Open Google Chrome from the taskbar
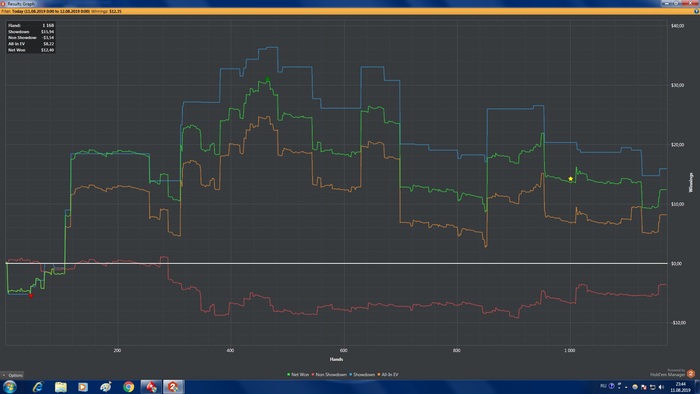 coord(129,387)
